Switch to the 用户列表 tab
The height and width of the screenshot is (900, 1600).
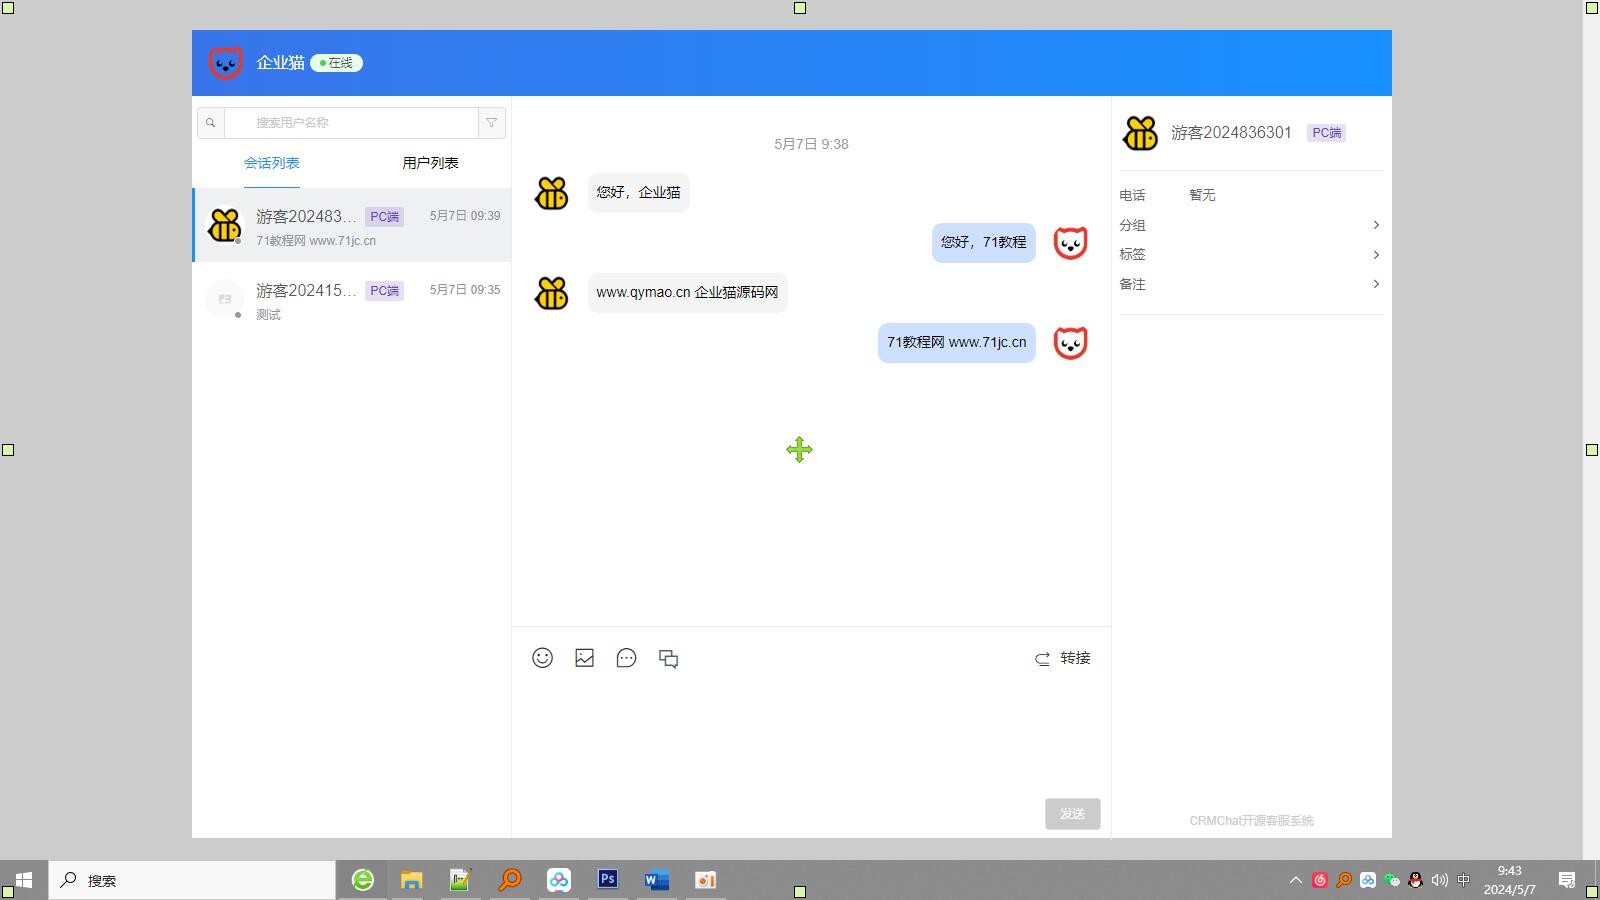click(430, 163)
